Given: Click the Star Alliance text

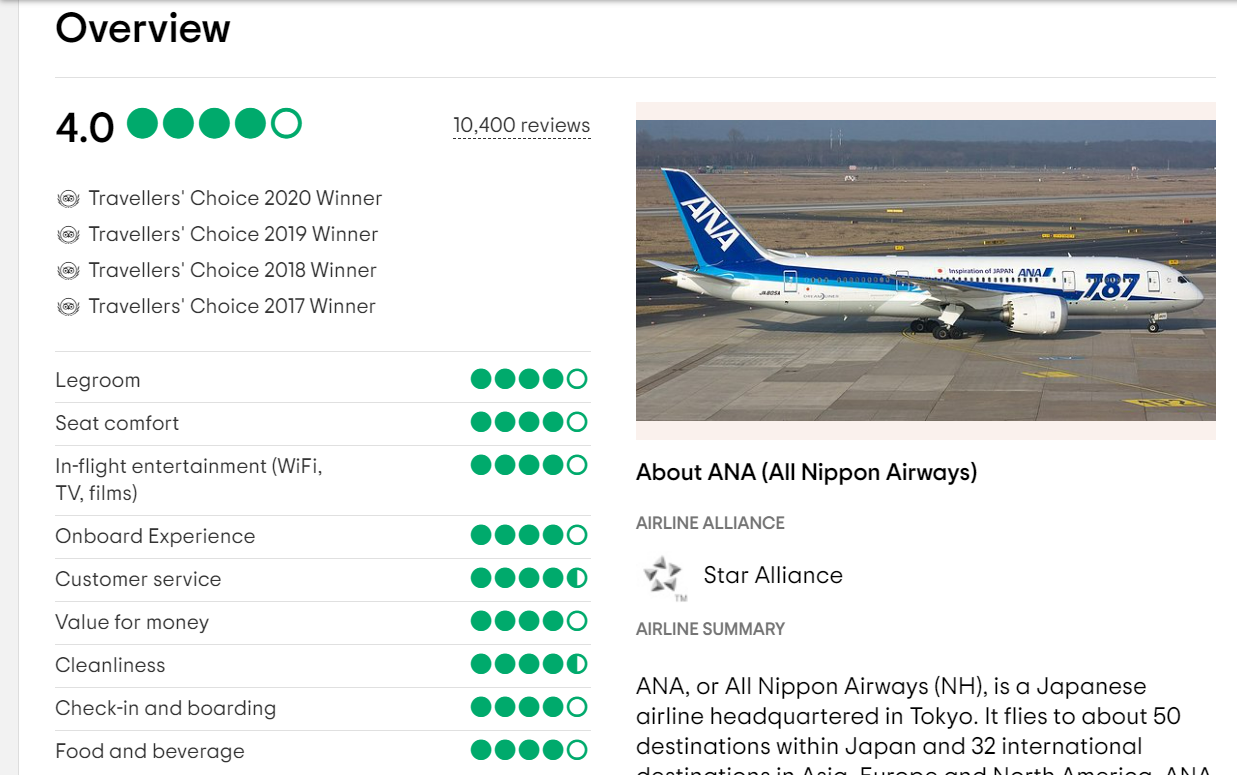Looking at the screenshot, I should point(773,575).
